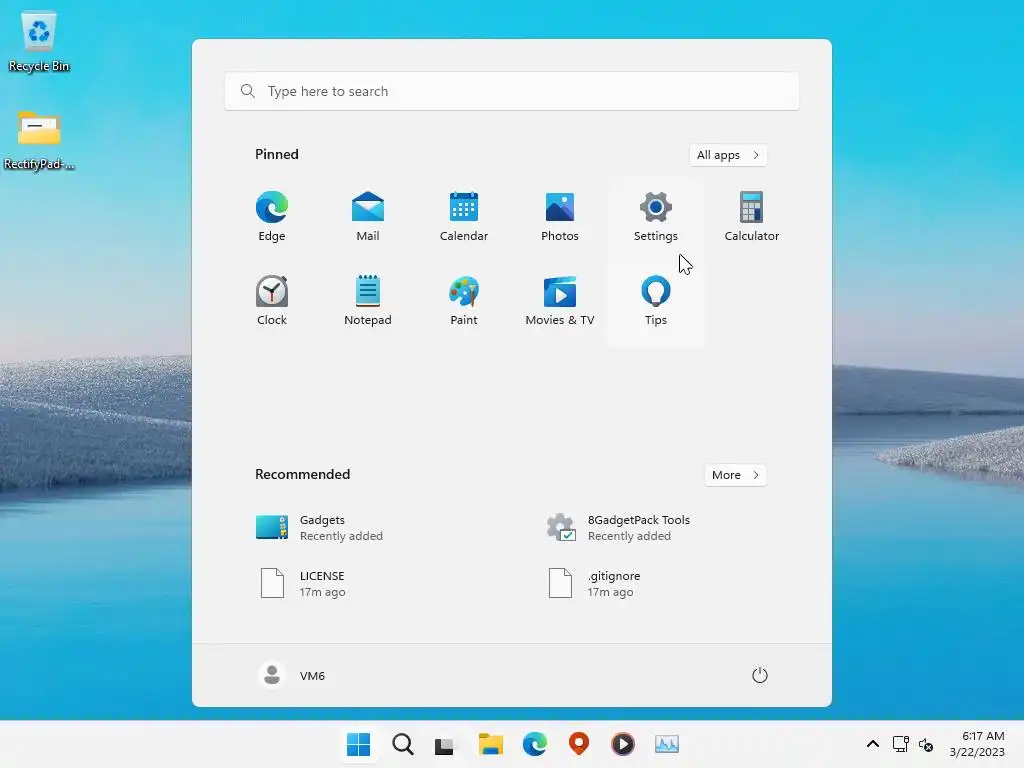Open the red map pin taskbar app
Viewport: 1024px width, 768px height.
click(579, 744)
